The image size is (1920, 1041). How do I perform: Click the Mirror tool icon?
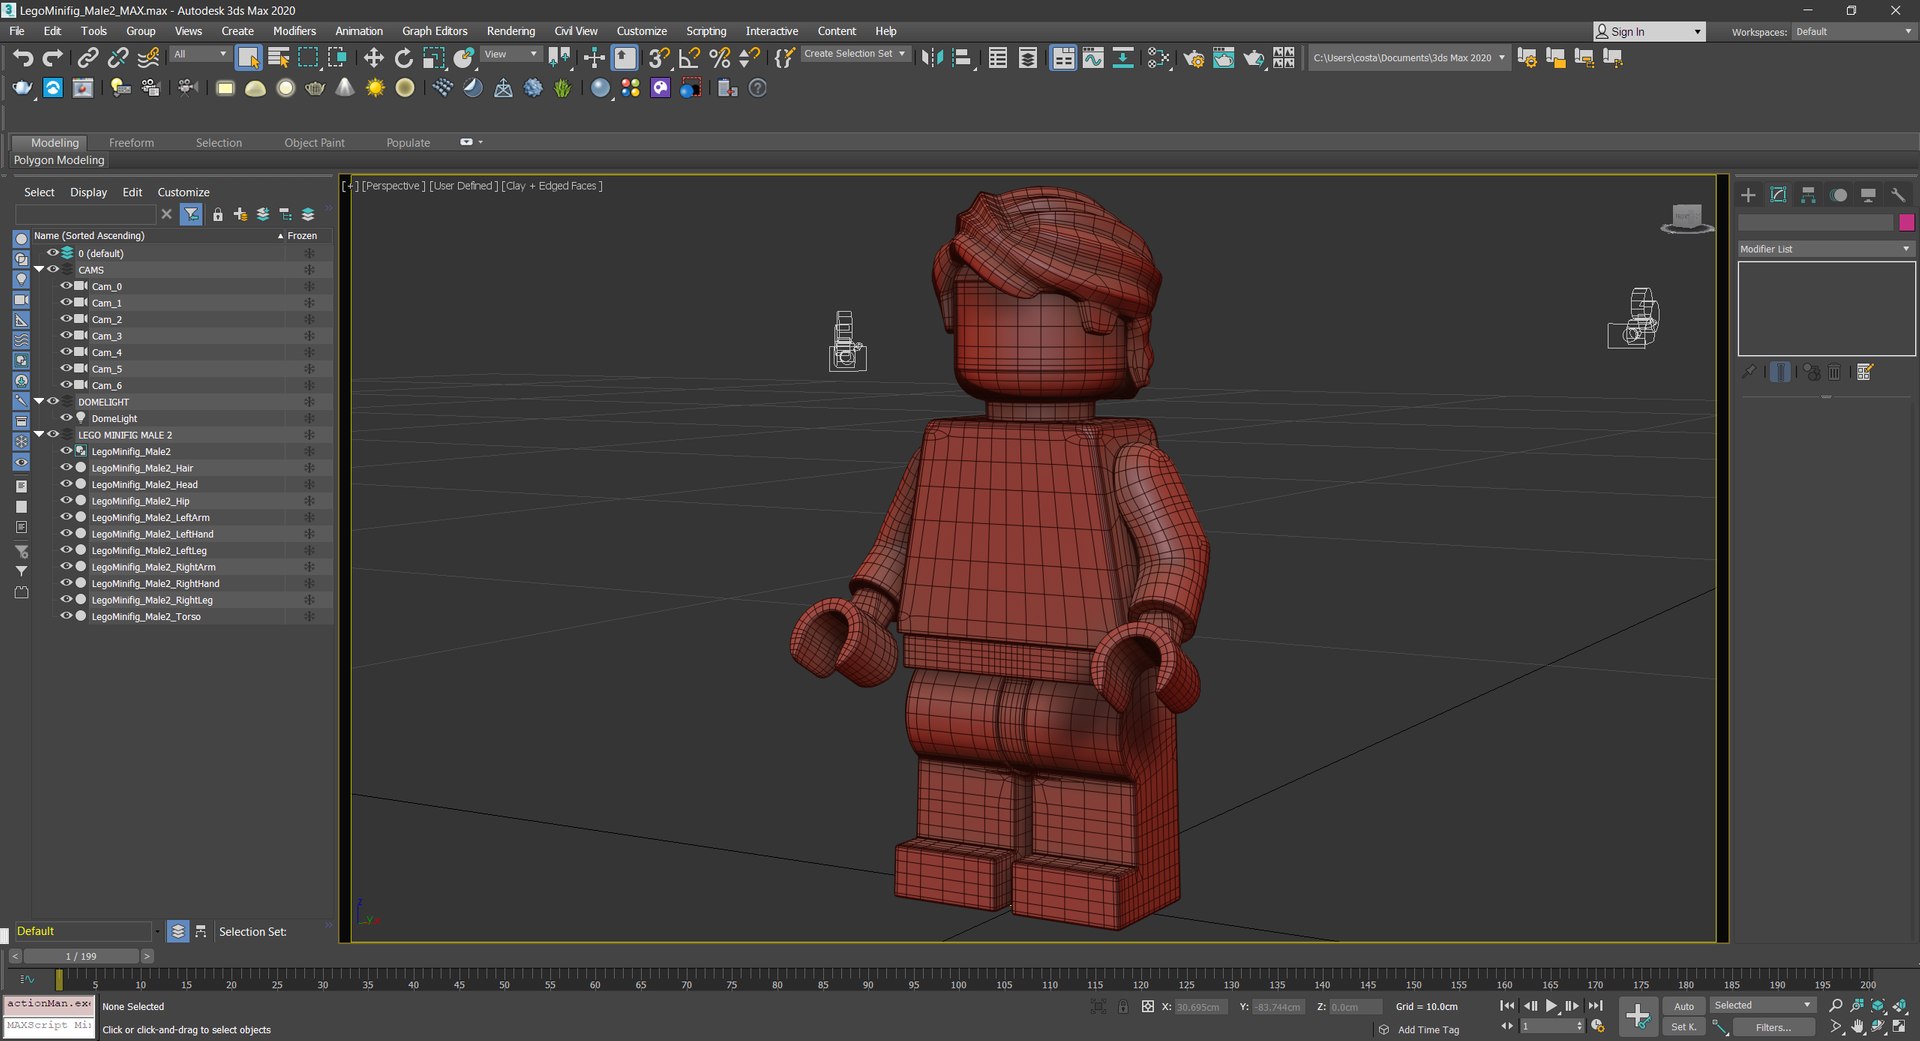[x=932, y=58]
